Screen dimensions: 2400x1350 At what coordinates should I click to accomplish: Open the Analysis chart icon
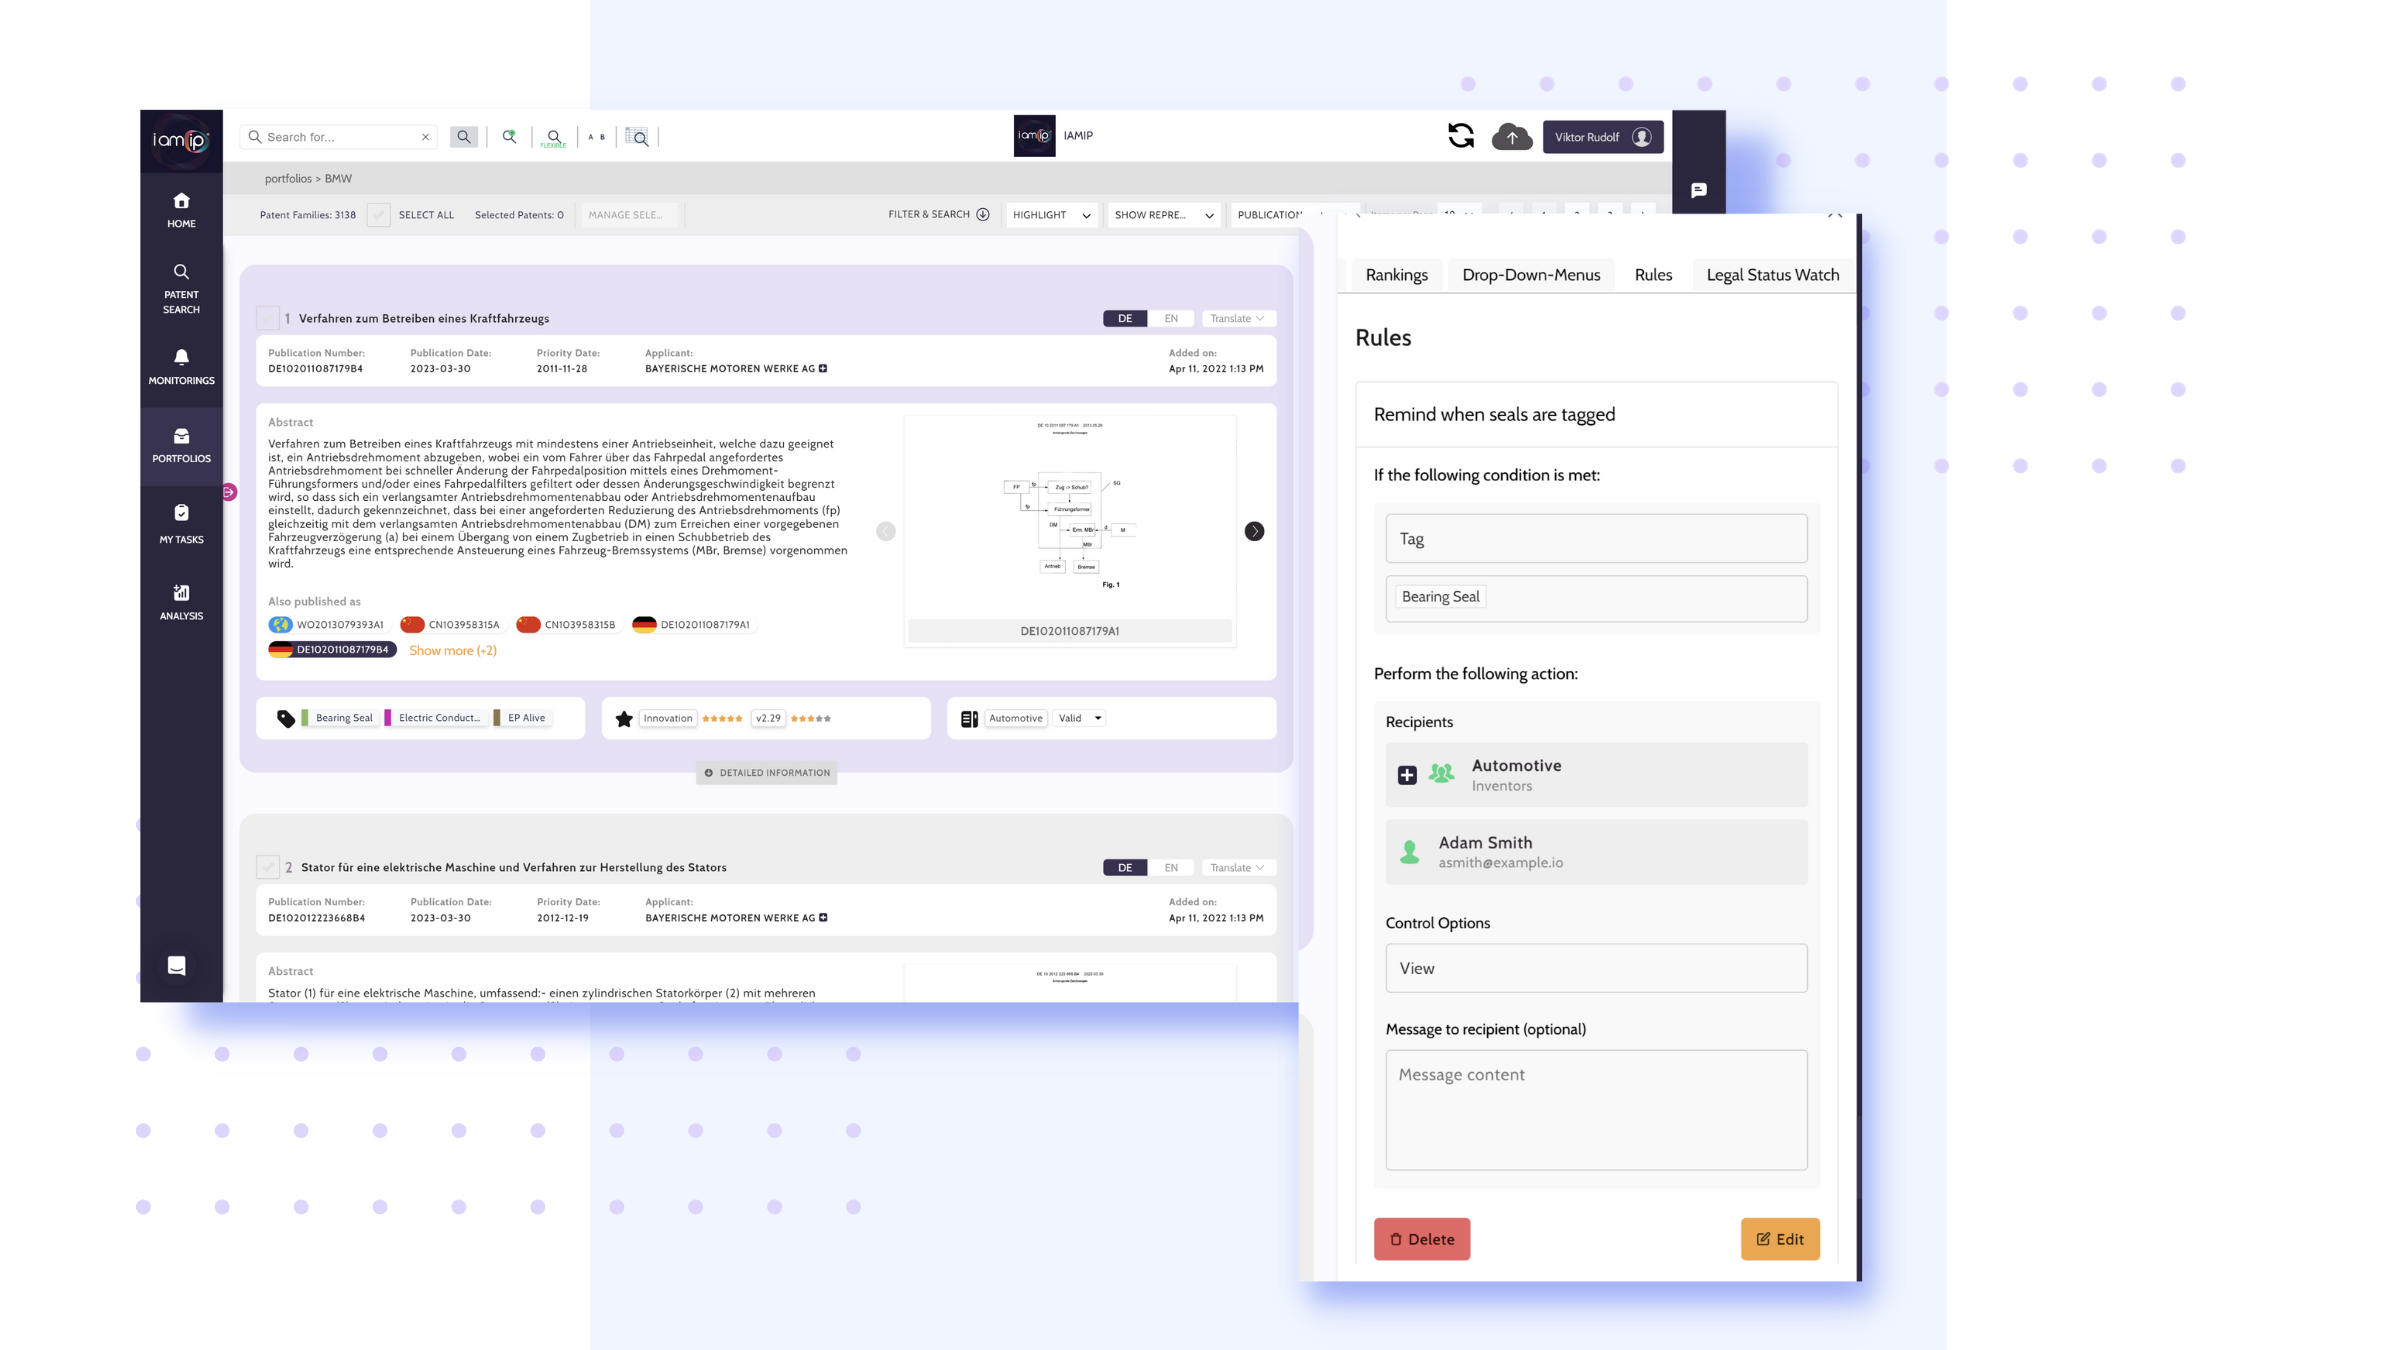click(x=181, y=593)
